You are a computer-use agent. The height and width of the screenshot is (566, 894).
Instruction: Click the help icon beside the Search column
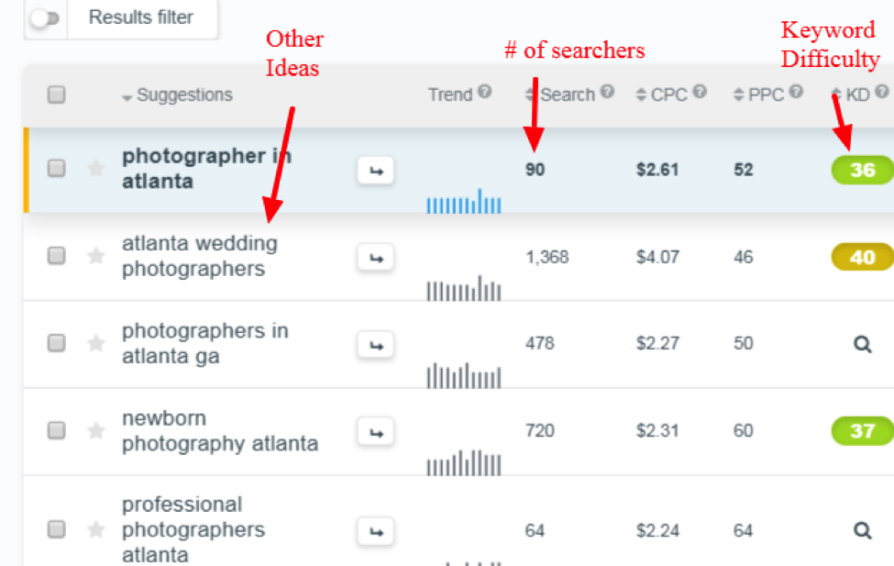607,92
